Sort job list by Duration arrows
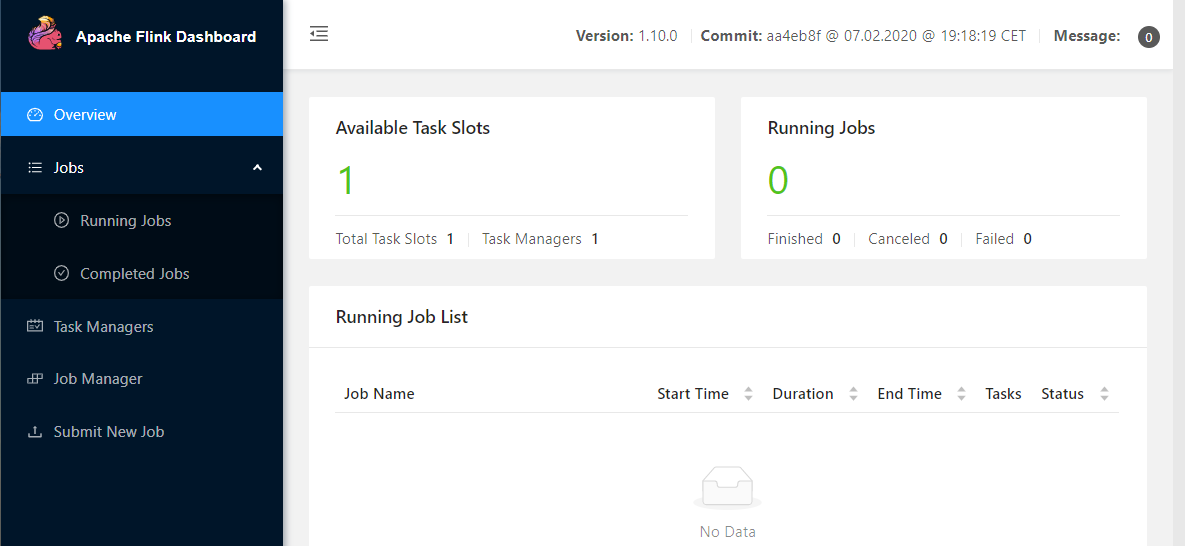 tap(853, 394)
